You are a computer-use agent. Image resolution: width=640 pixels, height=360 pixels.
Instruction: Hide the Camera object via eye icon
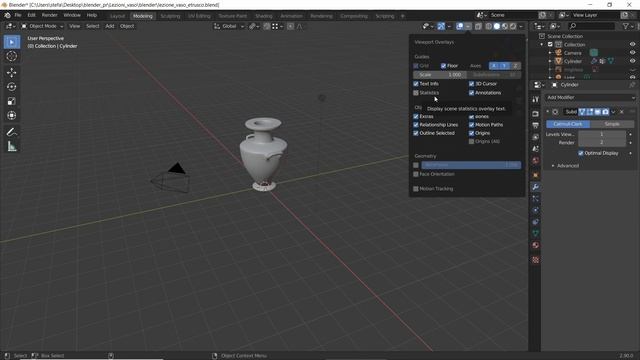coord(632,53)
